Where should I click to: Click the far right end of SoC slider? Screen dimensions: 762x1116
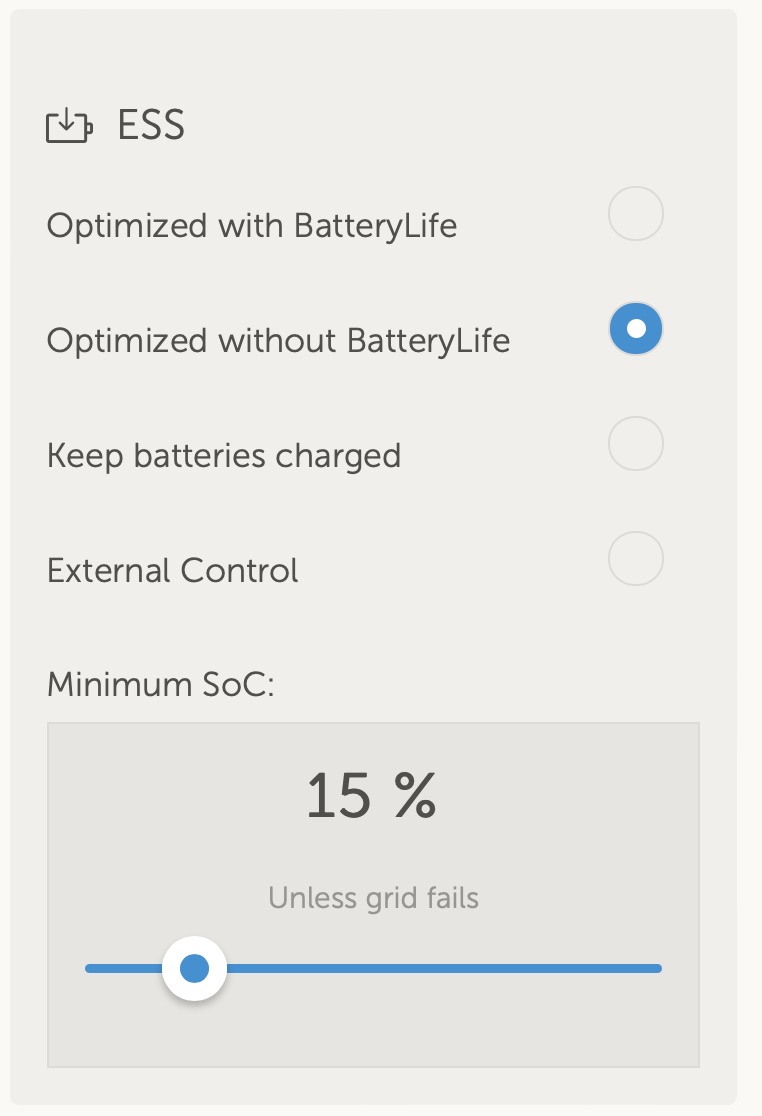[x=658, y=968]
